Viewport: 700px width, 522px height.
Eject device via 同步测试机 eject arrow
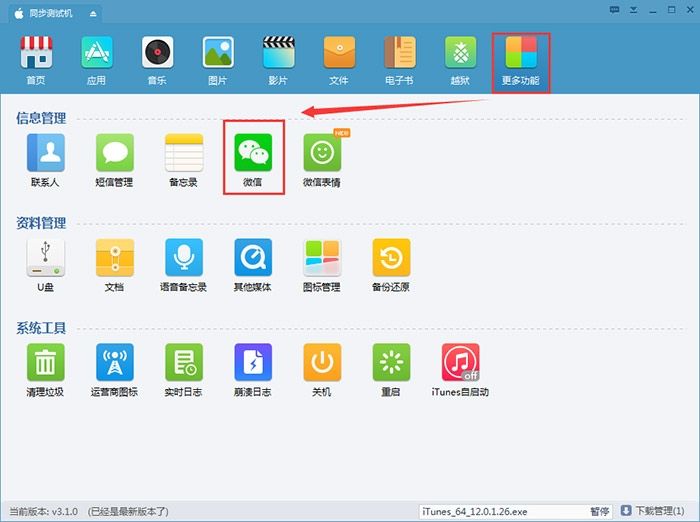93,14
